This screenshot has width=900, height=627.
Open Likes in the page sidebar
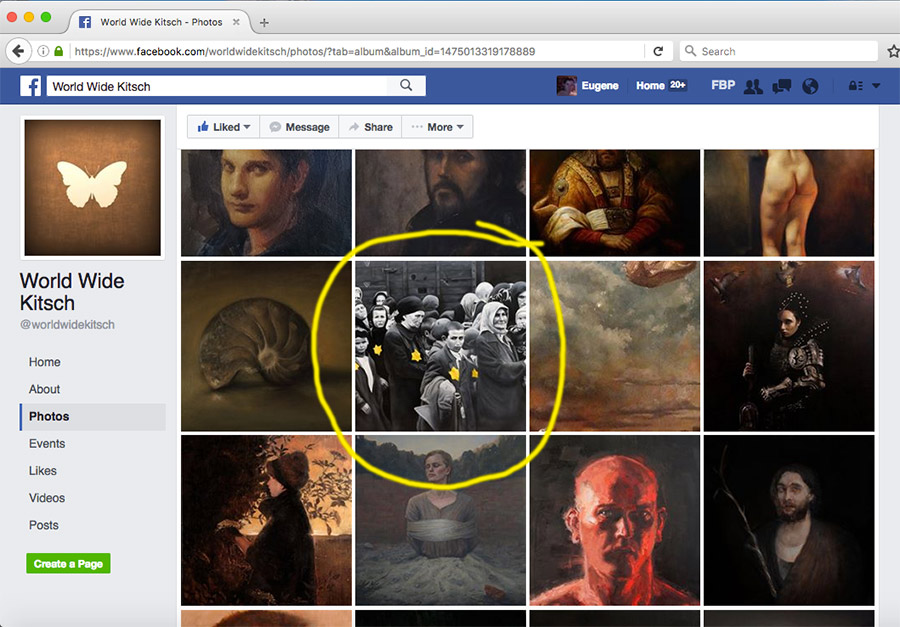(42, 470)
